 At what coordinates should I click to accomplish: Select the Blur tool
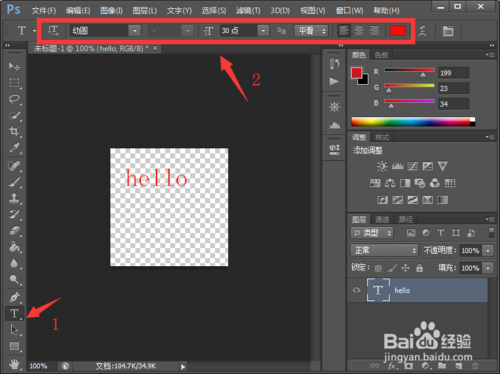(x=14, y=263)
